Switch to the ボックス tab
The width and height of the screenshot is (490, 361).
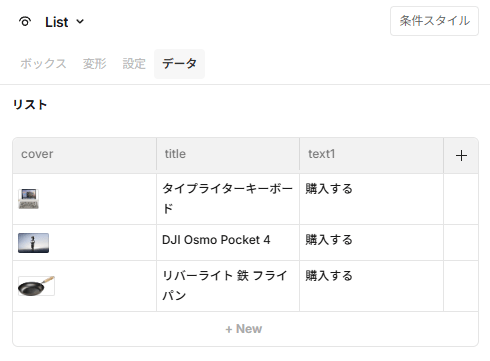(x=43, y=64)
